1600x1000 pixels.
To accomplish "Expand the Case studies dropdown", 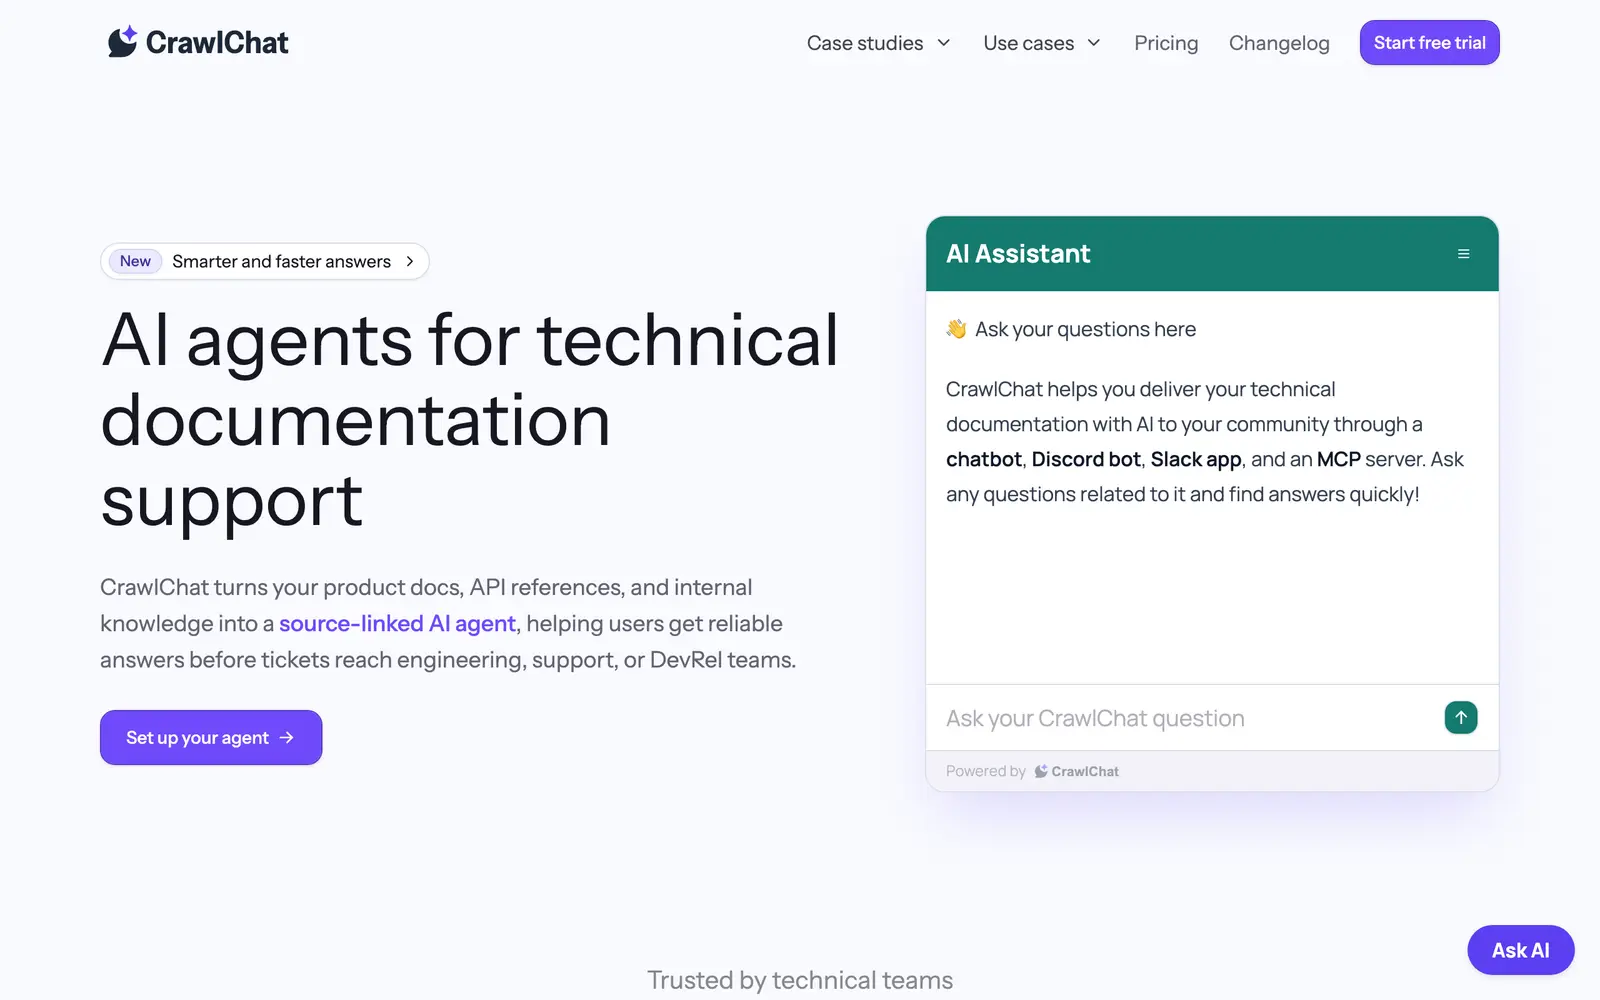I will tap(878, 43).
